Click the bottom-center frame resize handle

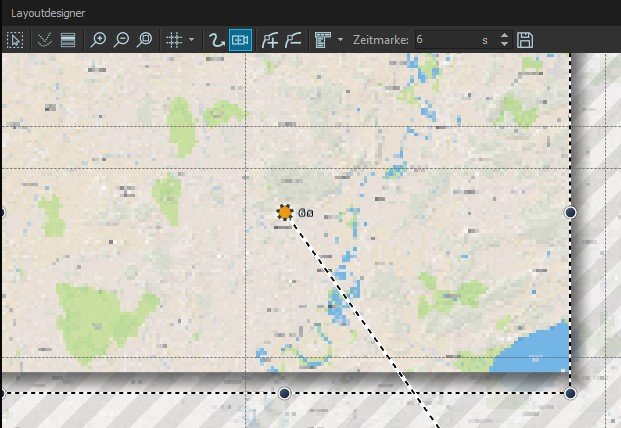click(284, 393)
